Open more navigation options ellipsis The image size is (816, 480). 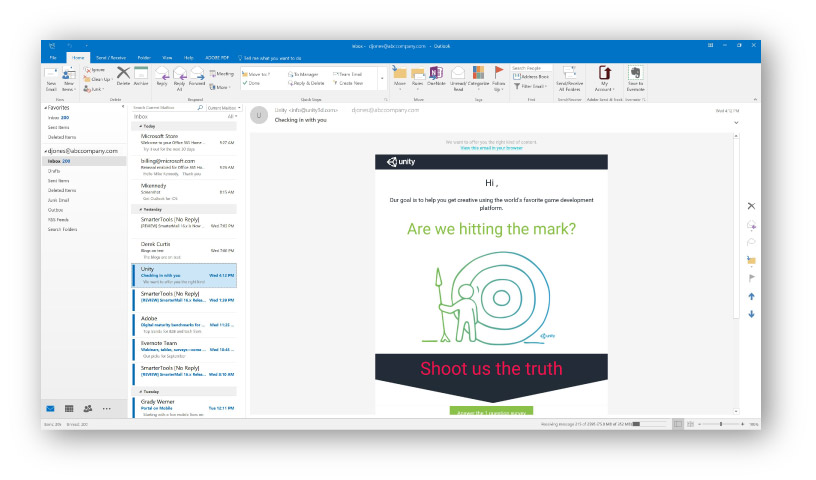107,409
